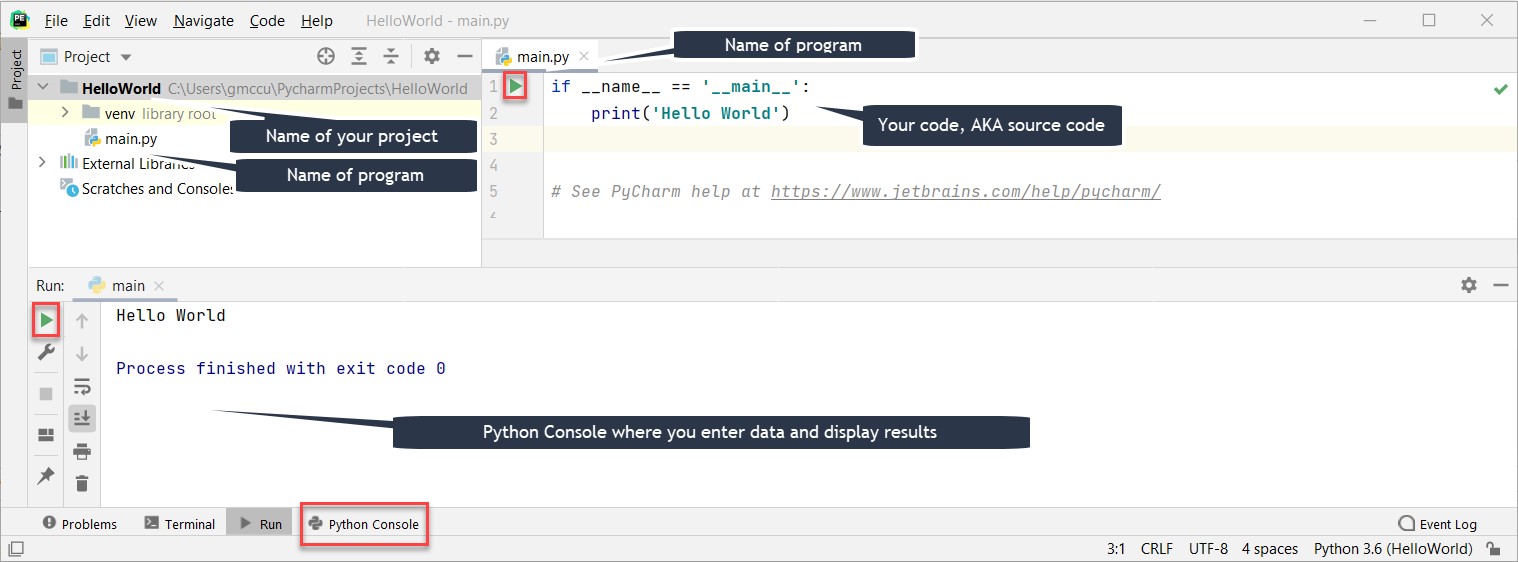Click the 3:1 cursor position indicator
This screenshot has width=1518, height=562.
pyautogui.click(x=1116, y=549)
